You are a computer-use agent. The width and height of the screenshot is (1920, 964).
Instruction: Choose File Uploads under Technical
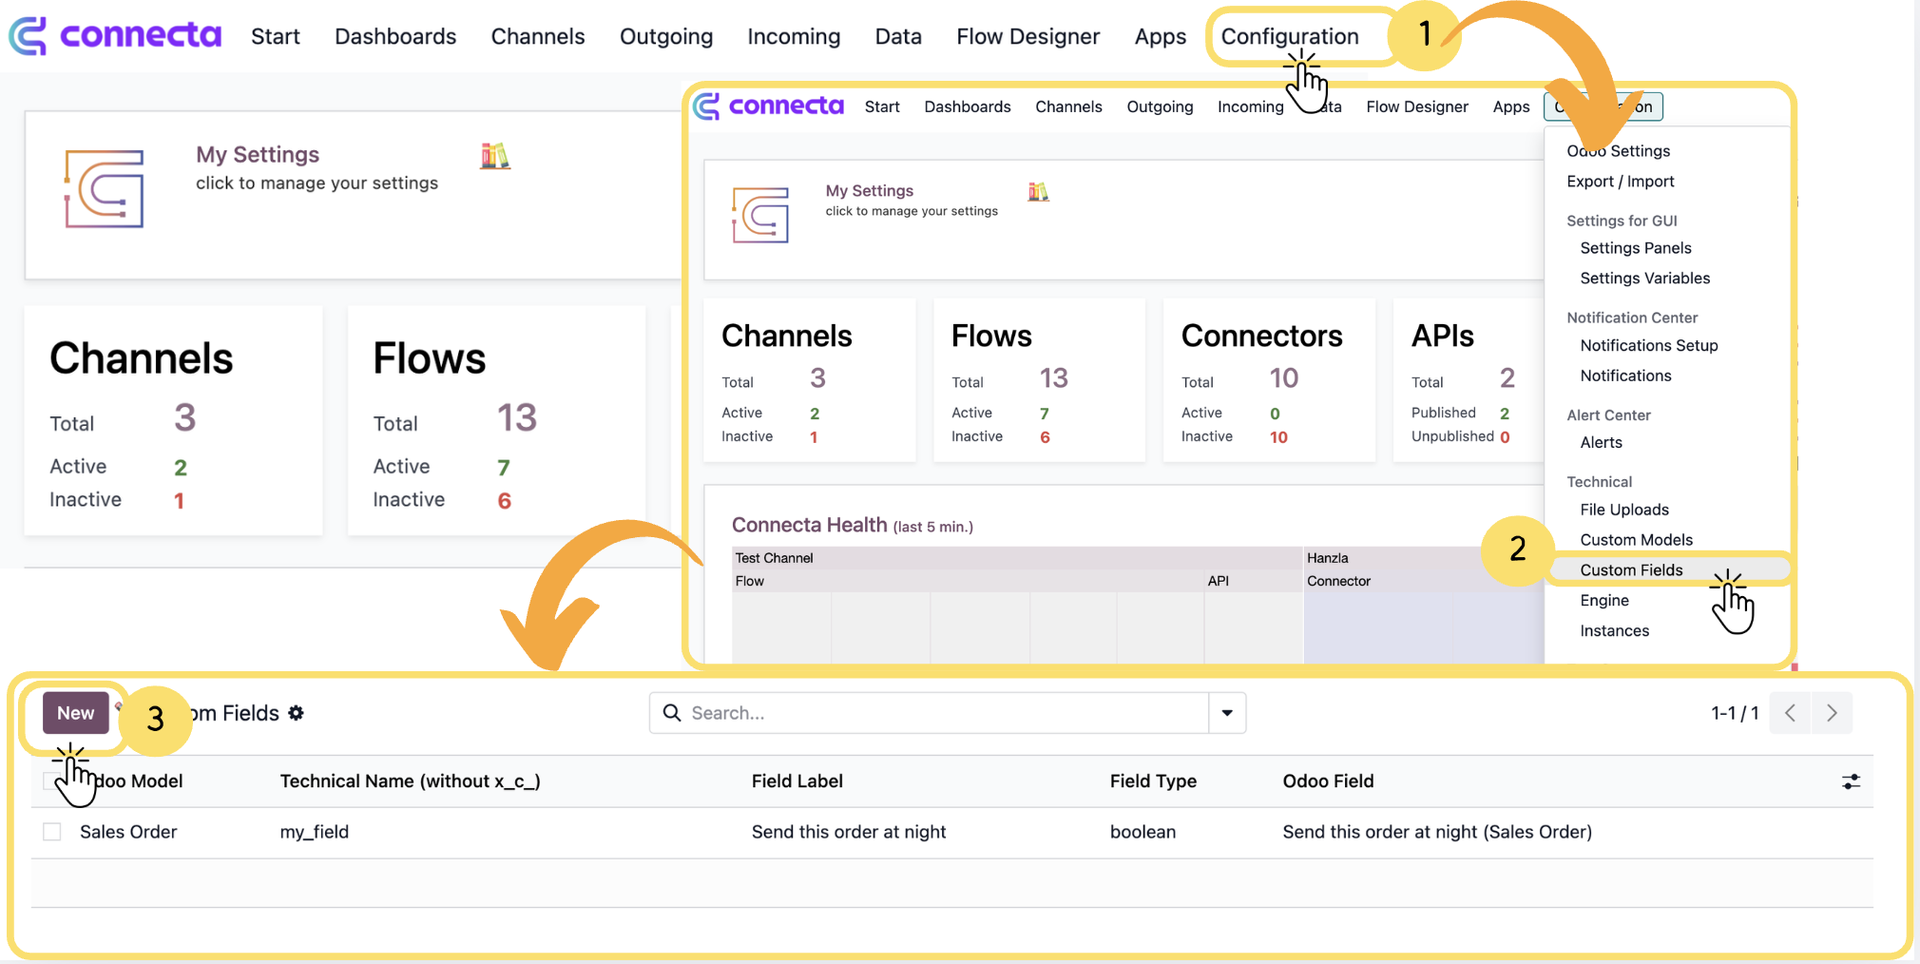tap(1624, 510)
